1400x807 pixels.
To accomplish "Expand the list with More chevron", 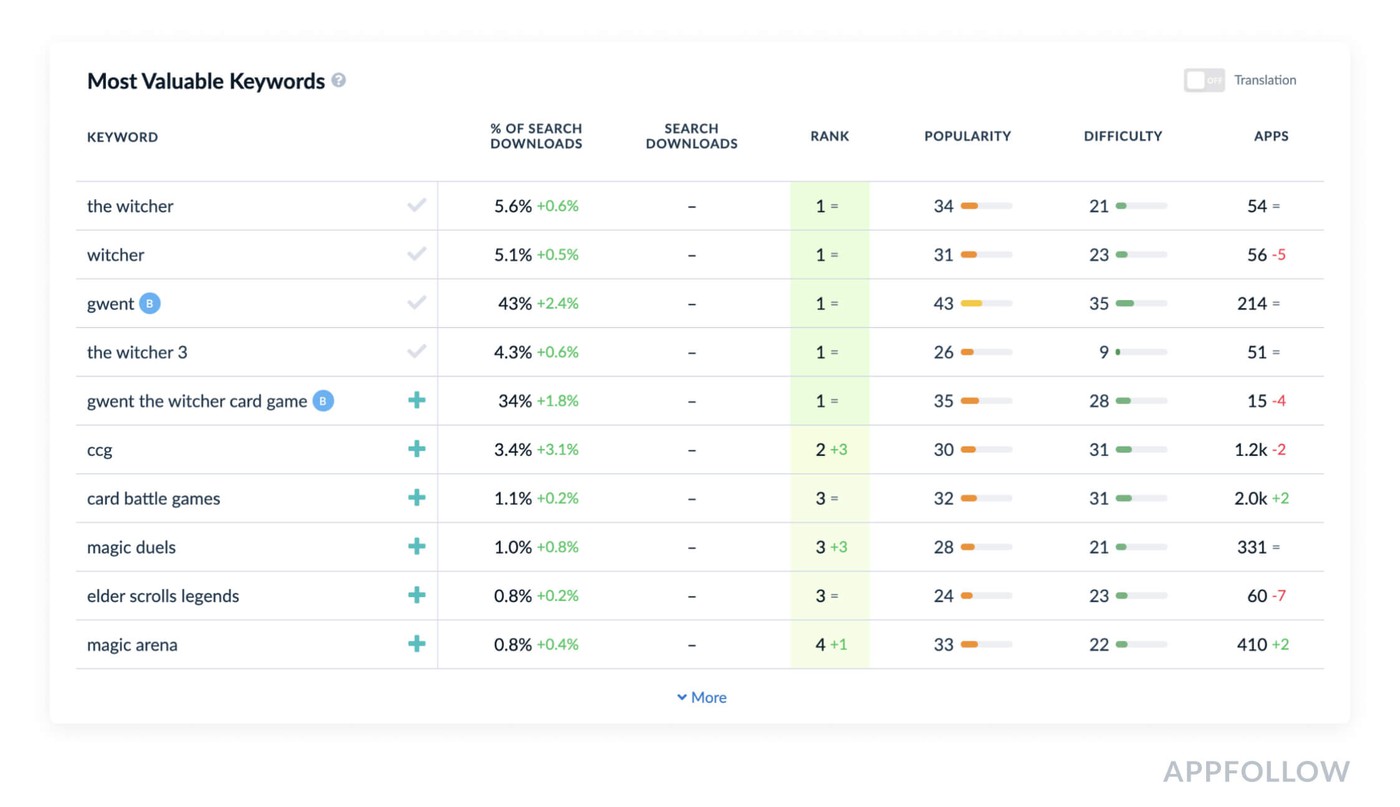I will pyautogui.click(x=701, y=697).
